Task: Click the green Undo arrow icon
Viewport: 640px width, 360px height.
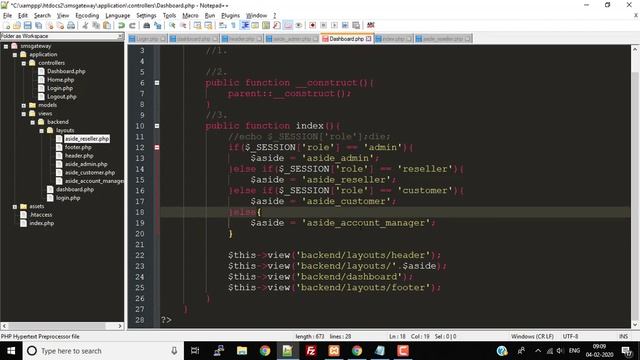Action: 121,25
